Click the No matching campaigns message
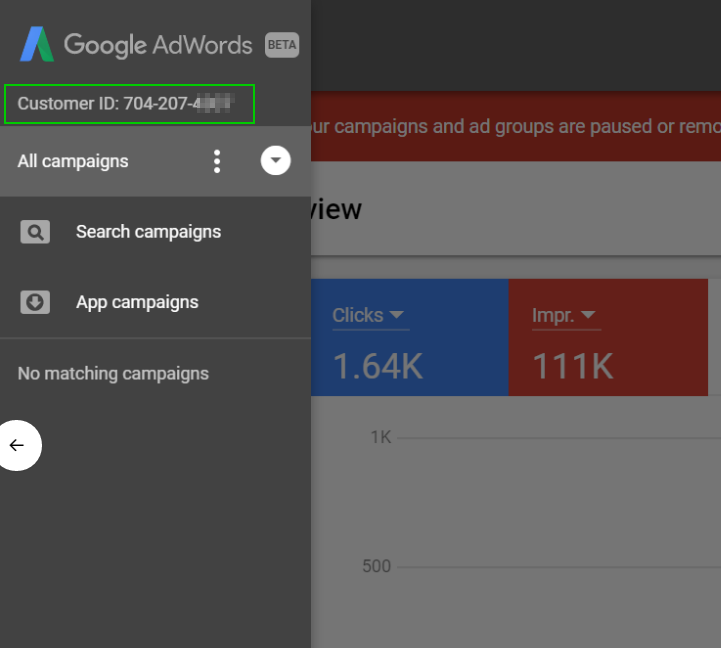721x648 pixels. (x=113, y=374)
